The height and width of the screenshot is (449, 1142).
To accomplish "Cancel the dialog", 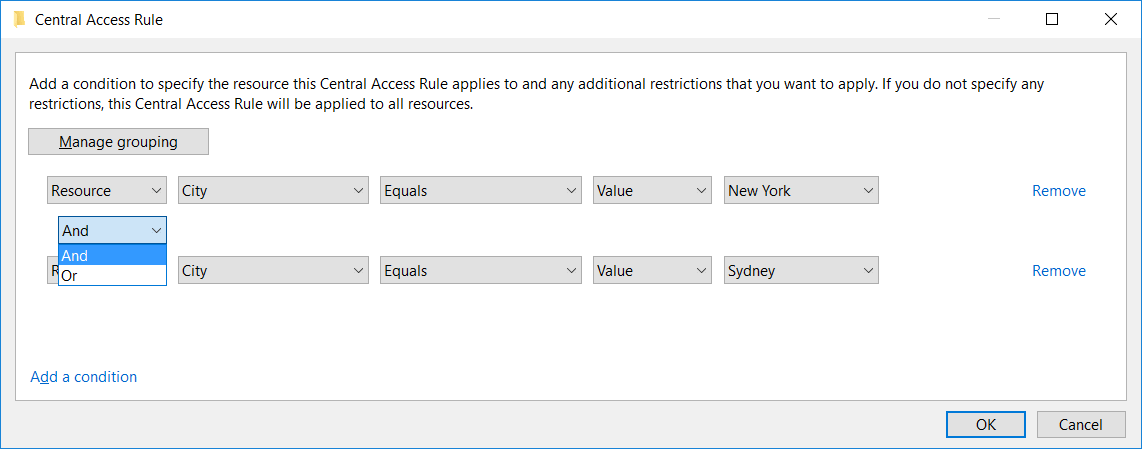I will tap(1081, 424).
